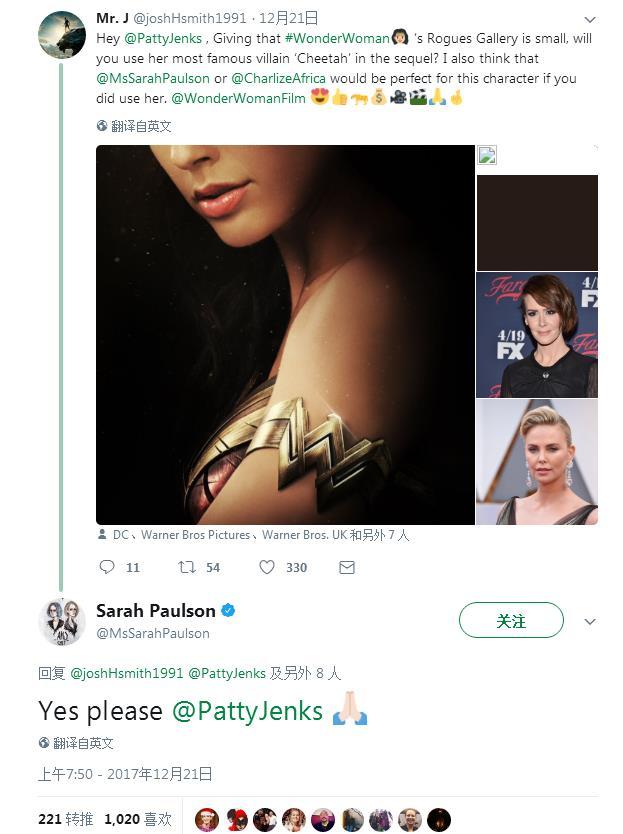Viewport: 623px width, 834px height.
Task: Click the retweet icon under the tweet
Action: tap(186, 567)
